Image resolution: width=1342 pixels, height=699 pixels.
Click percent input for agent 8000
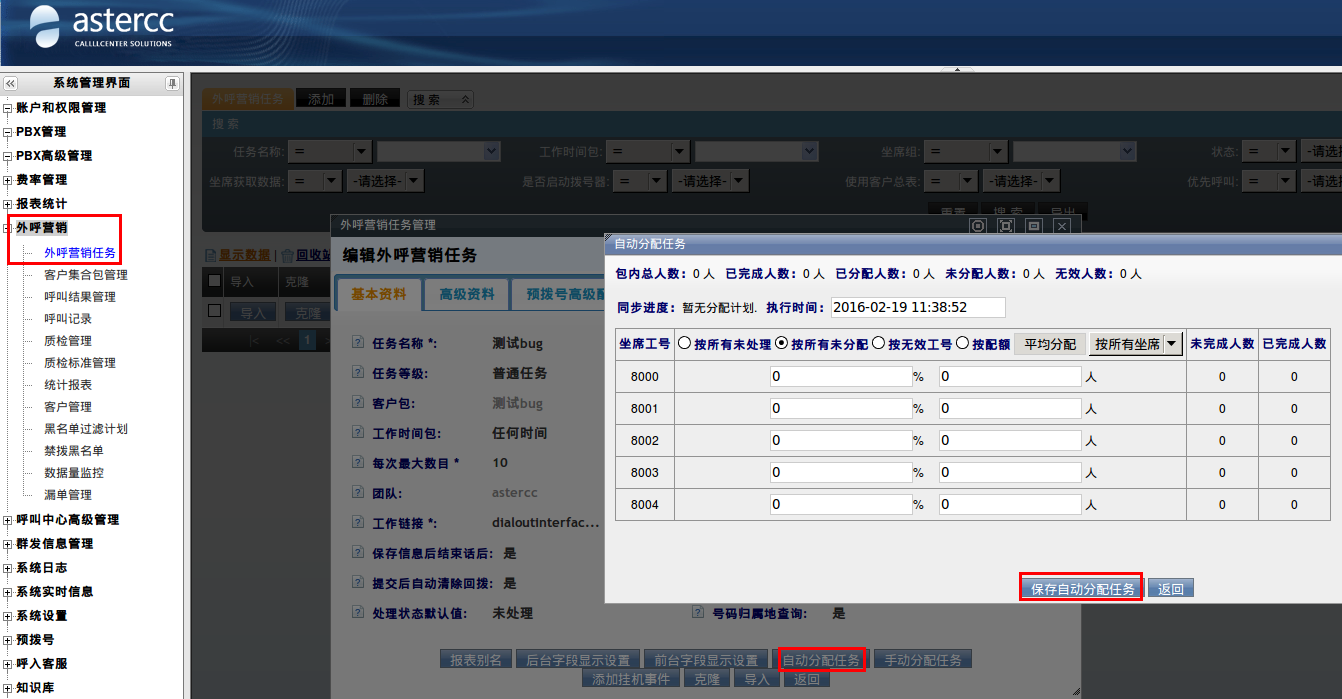pyautogui.click(x=840, y=377)
